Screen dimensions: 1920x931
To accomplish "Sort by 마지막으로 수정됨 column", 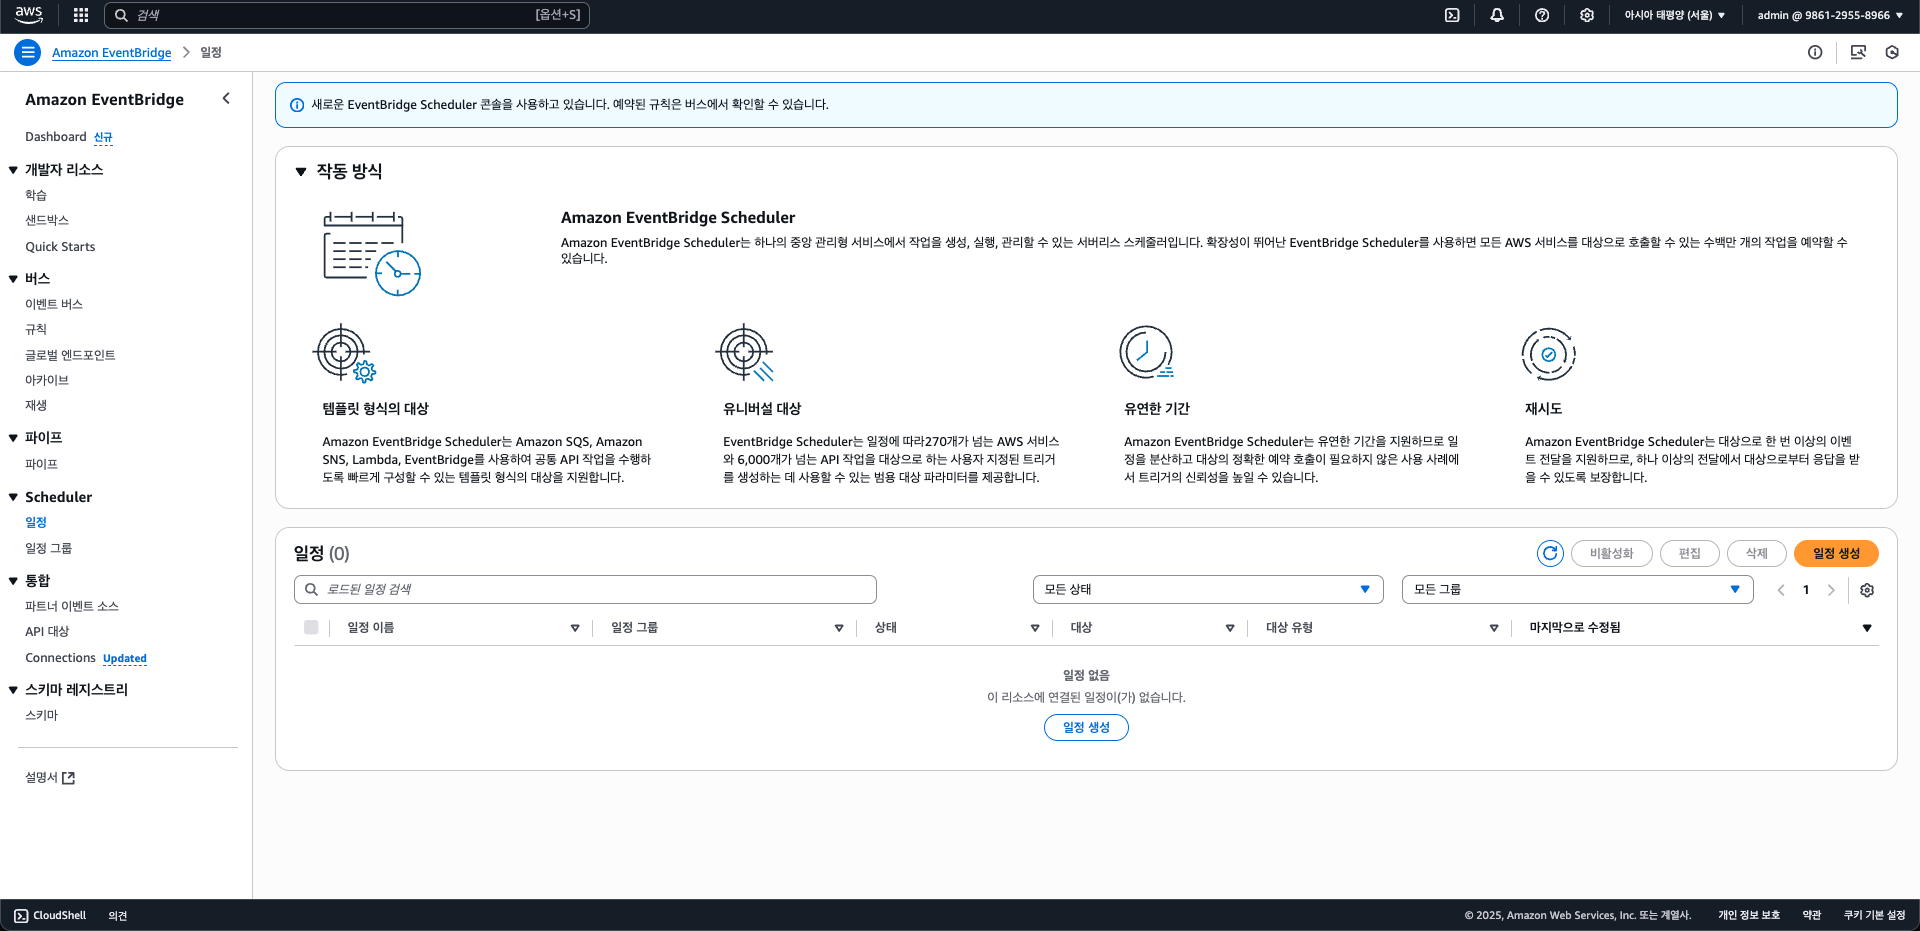I will [1867, 628].
